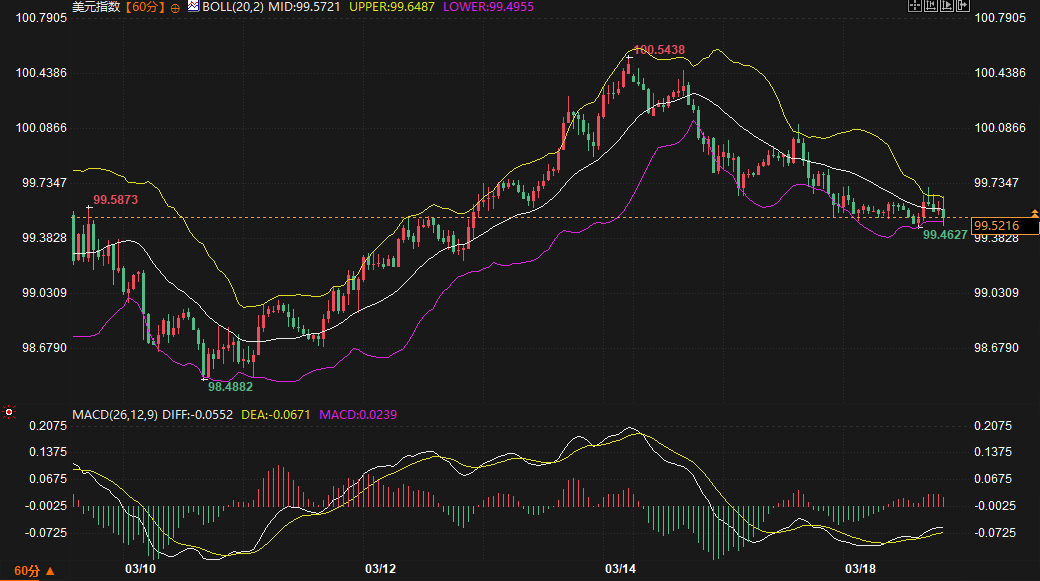Click the jump-to-chart-start range icon

coord(930,6)
